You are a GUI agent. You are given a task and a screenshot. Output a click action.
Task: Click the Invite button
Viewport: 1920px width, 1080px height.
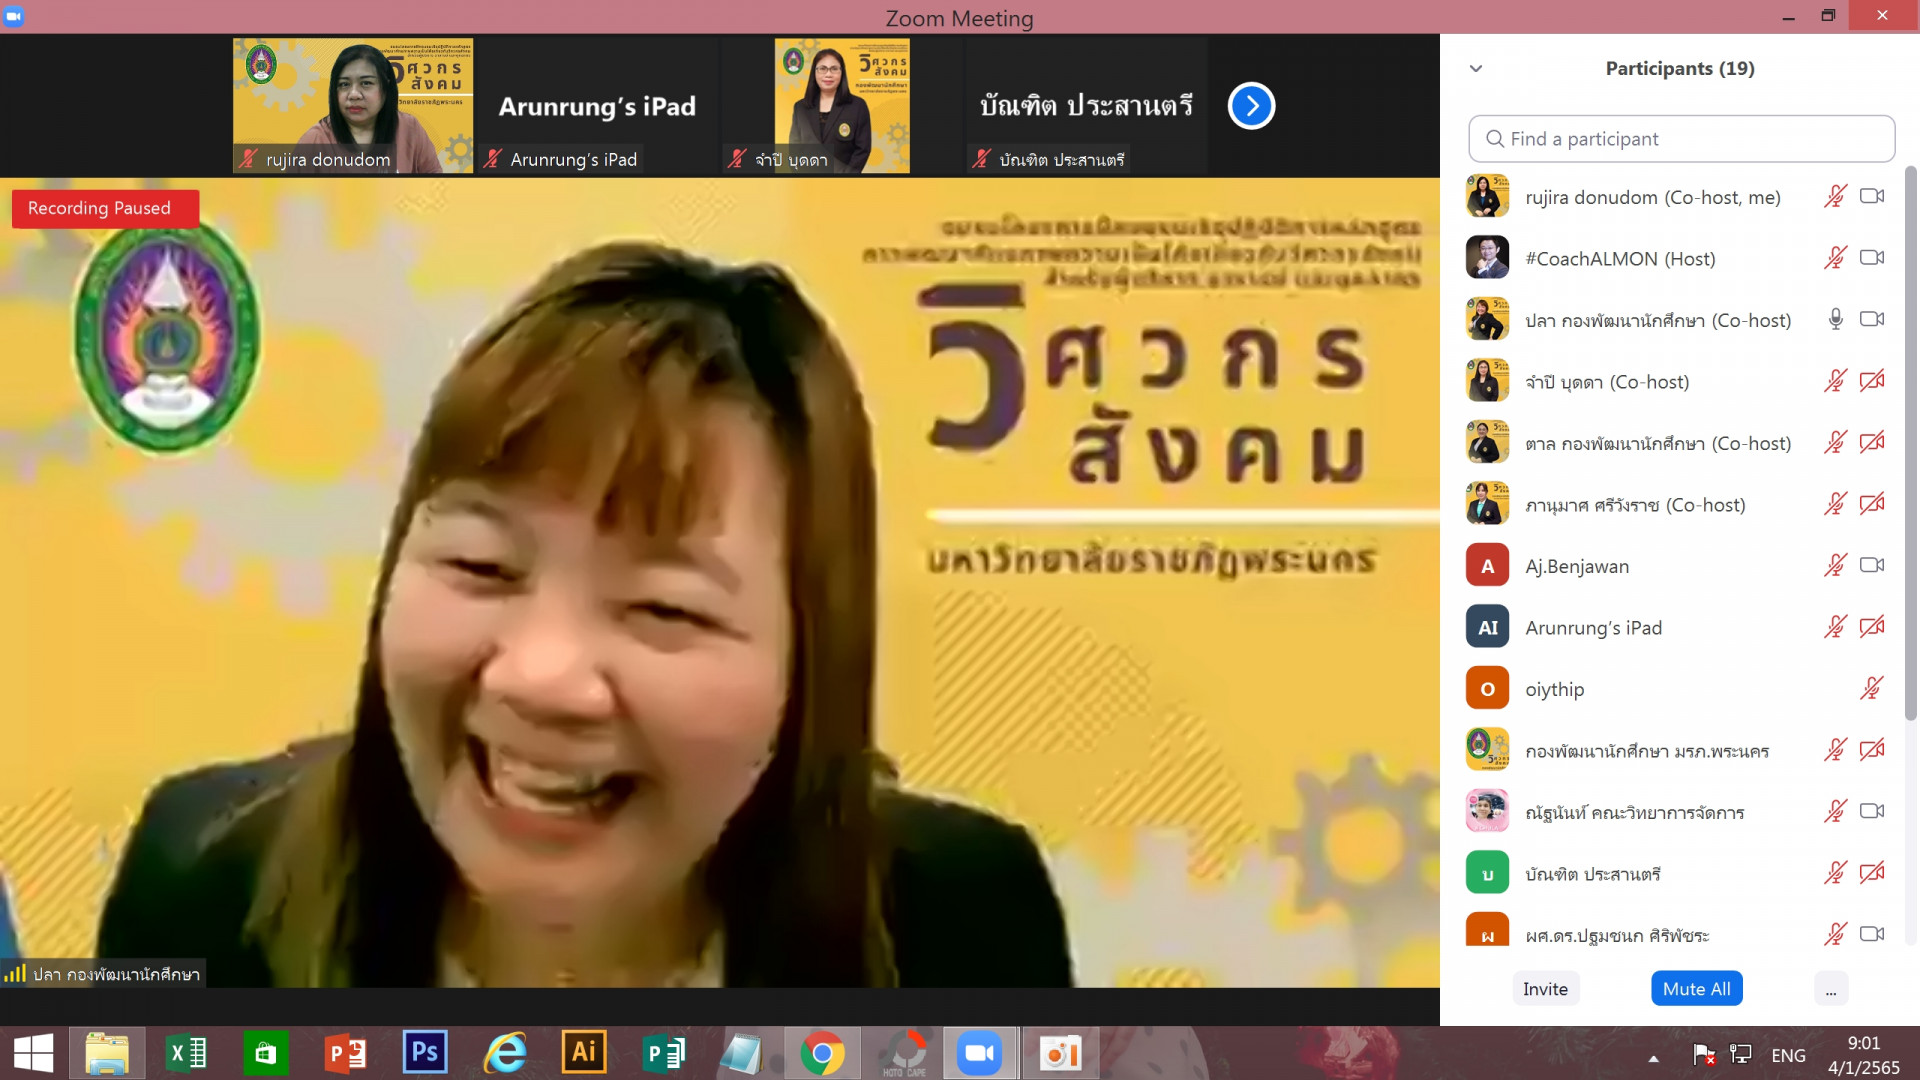1545,989
